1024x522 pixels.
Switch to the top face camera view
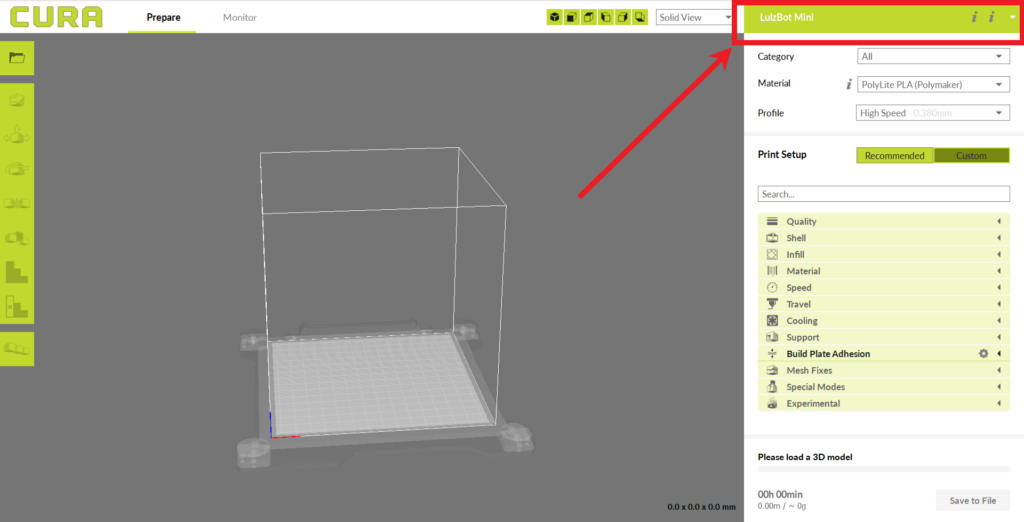588,18
